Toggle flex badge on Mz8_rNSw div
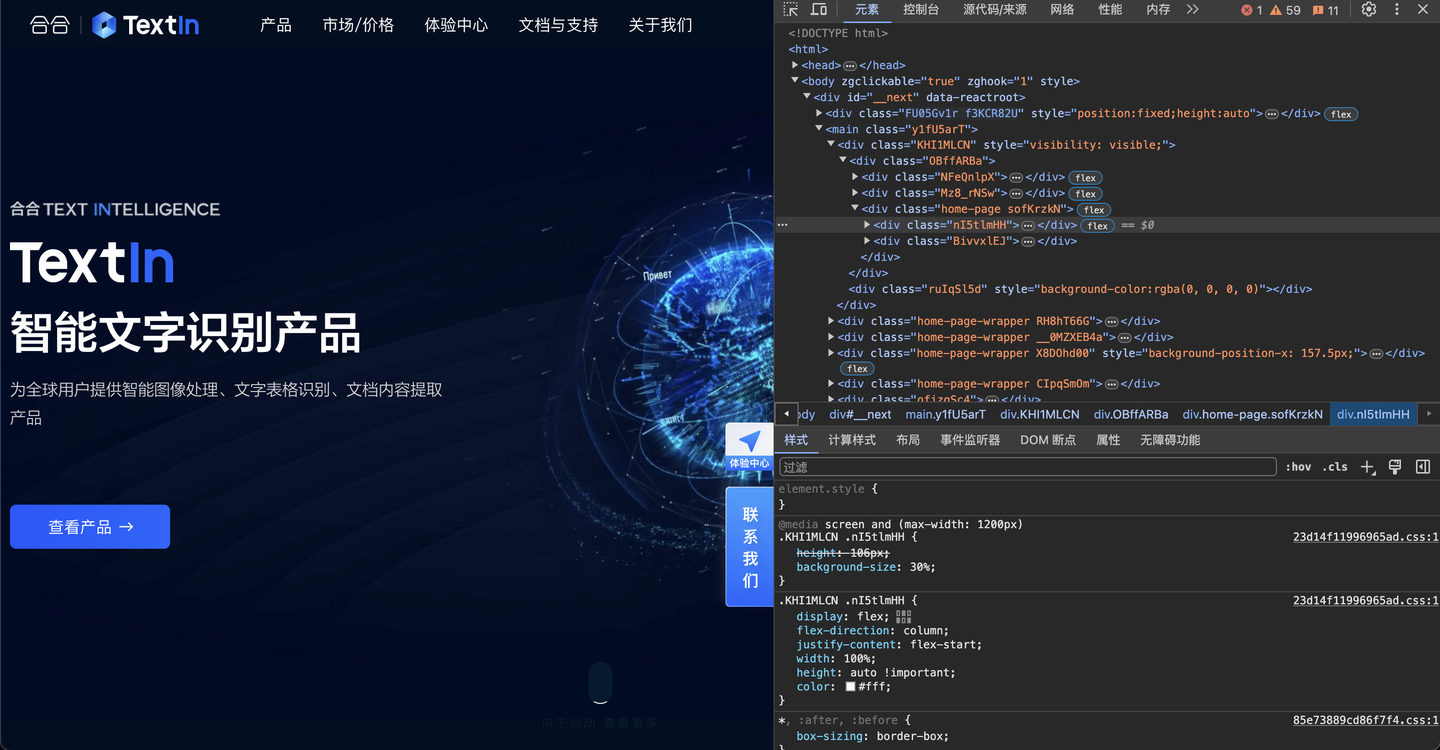1440x750 pixels. [1086, 194]
